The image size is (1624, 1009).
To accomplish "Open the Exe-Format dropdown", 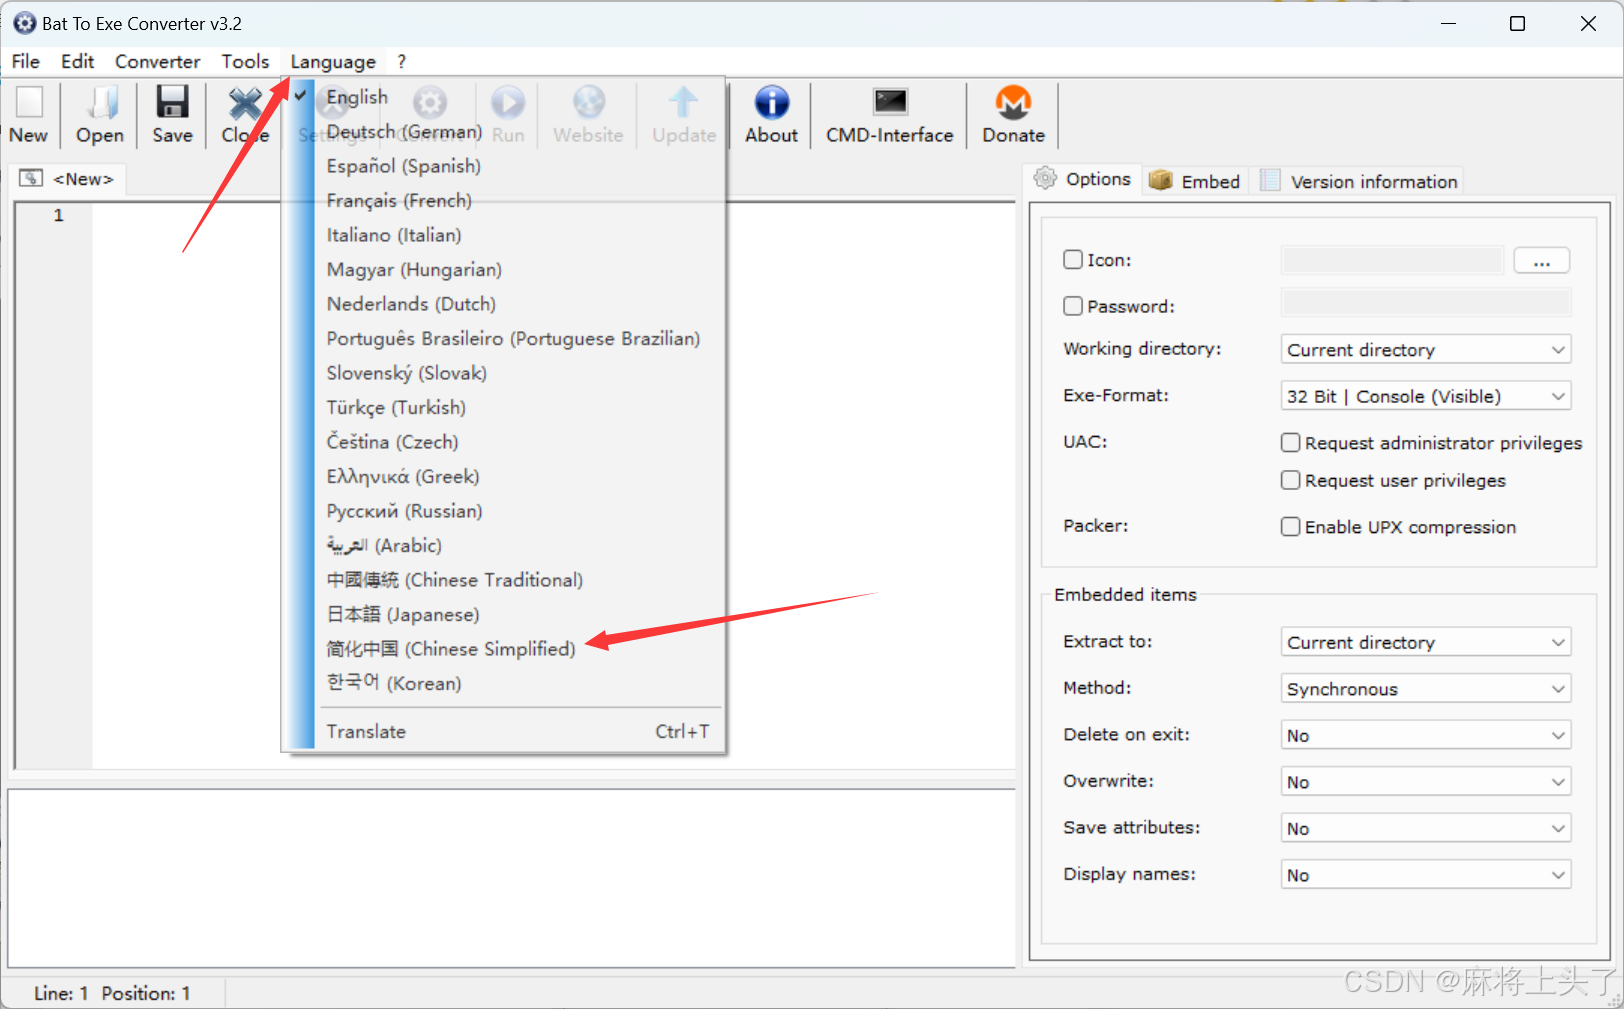I will click(1426, 396).
